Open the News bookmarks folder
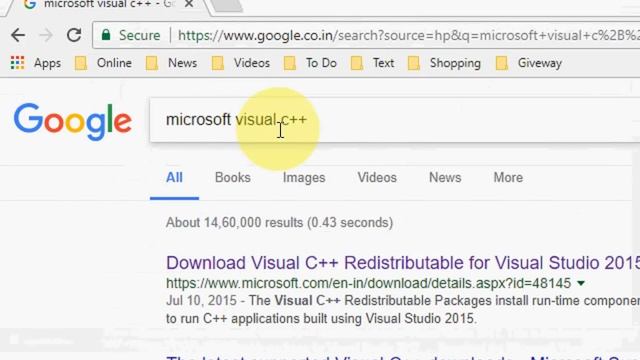The width and height of the screenshot is (640, 360). [171, 63]
